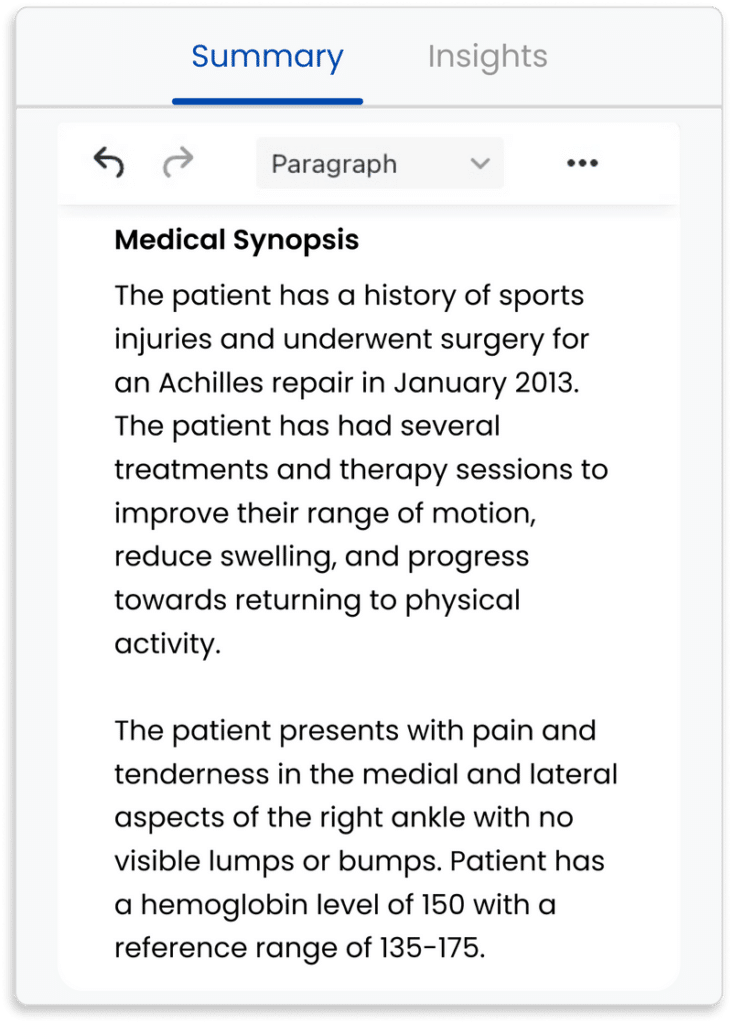732x1024 pixels.
Task: Undo the last edit
Action: (109, 163)
